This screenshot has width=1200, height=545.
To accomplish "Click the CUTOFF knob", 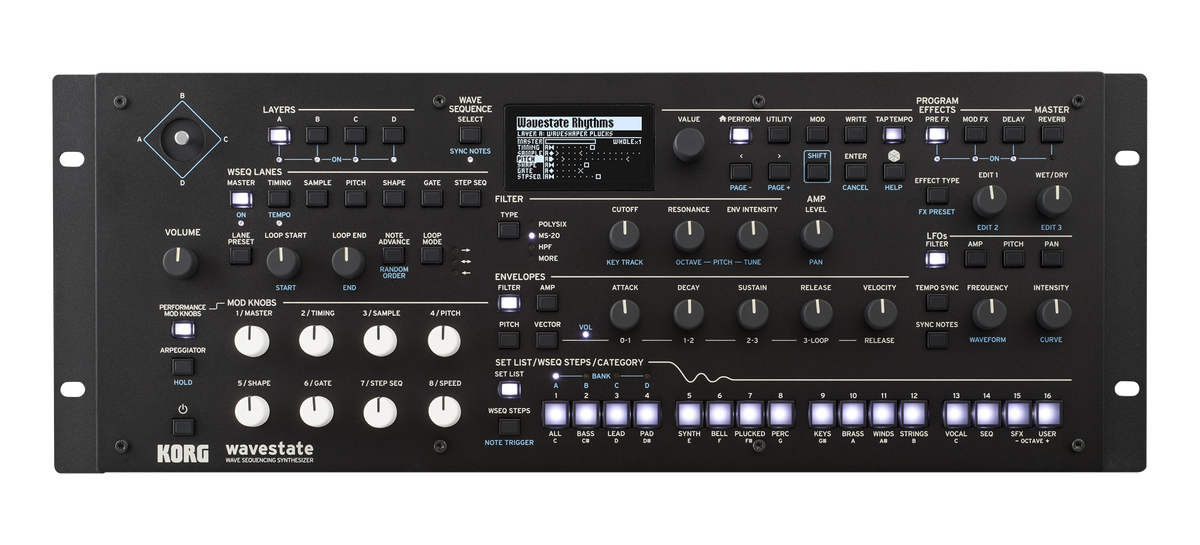I will pos(624,236).
